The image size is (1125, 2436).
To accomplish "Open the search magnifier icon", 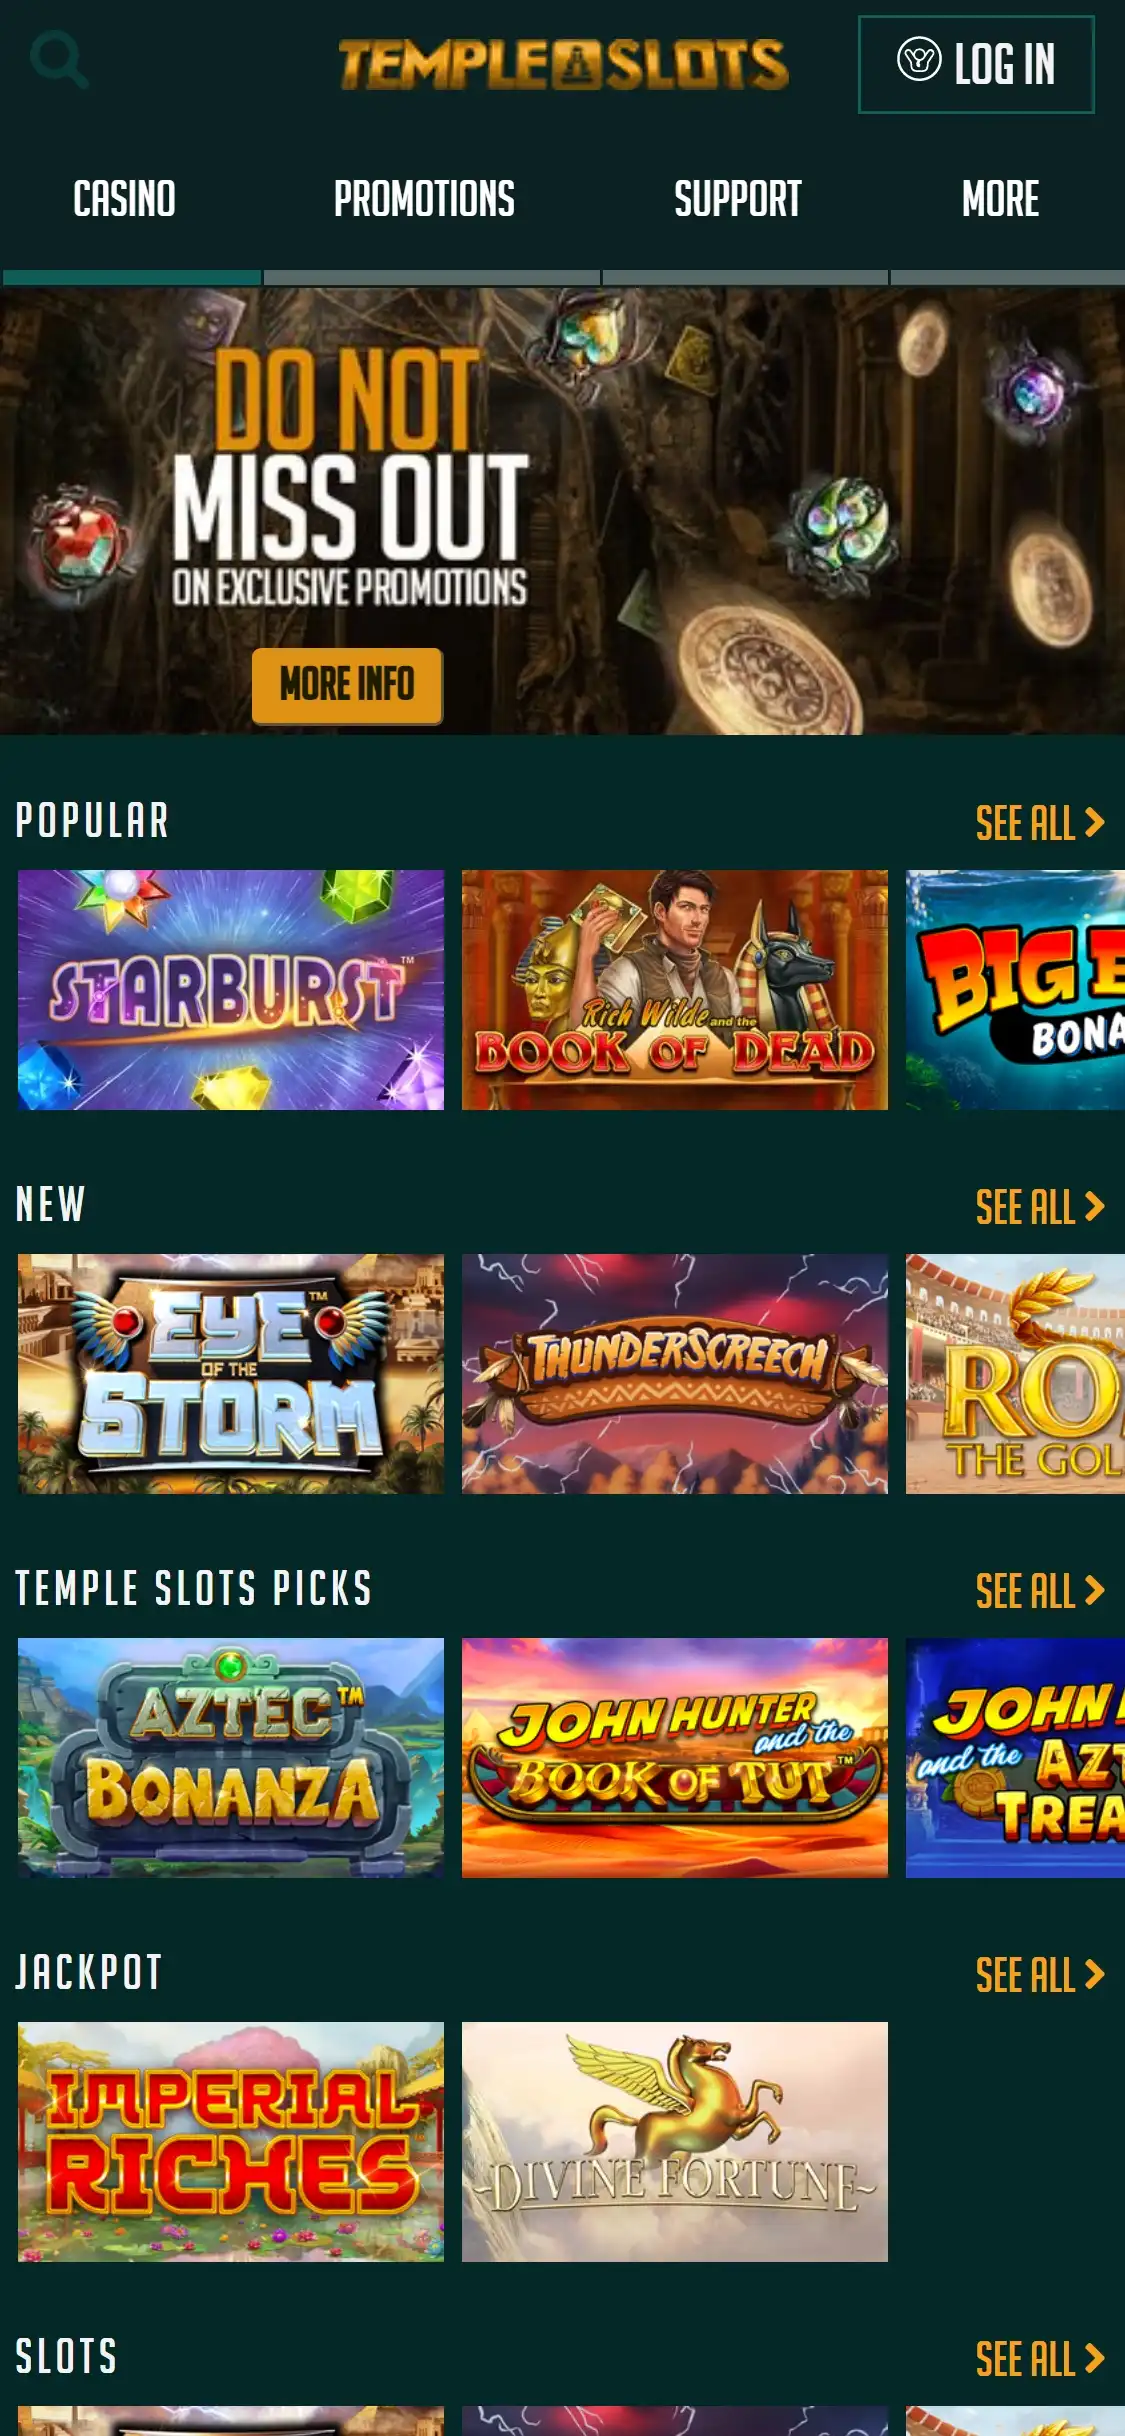I will 59,61.
